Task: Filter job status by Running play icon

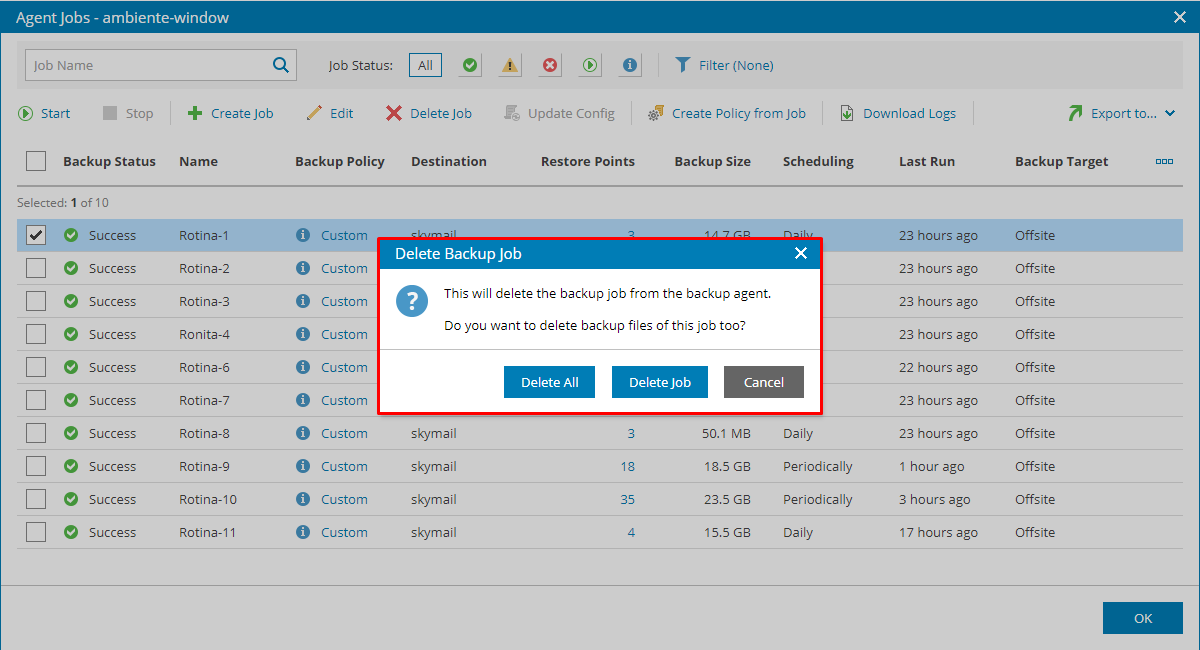Action: coord(590,65)
